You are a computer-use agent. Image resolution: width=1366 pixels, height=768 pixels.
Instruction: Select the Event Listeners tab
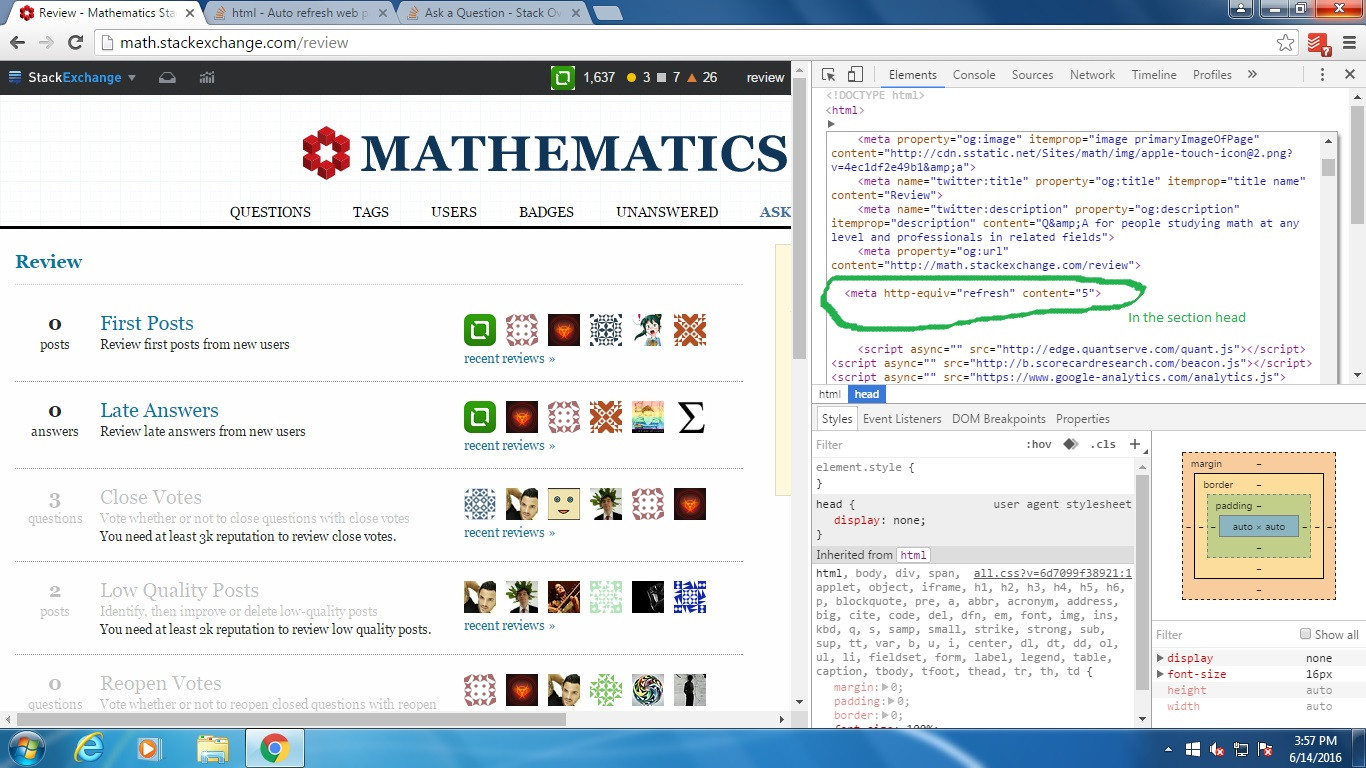902,419
